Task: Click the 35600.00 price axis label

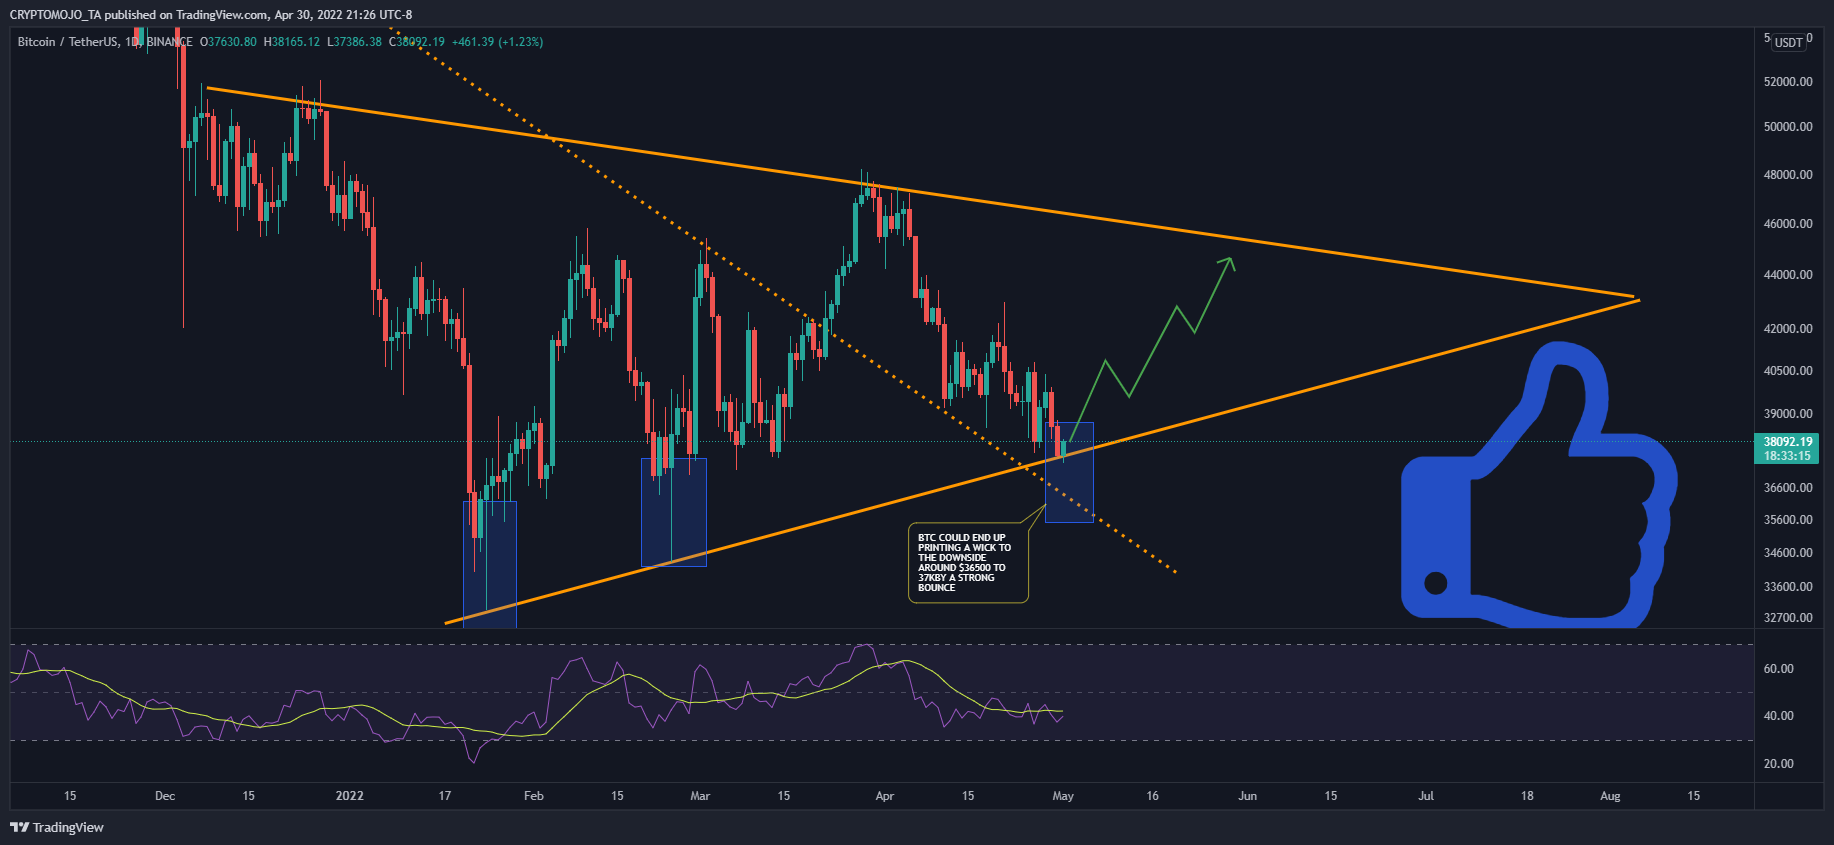Action: tap(1788, 520)
